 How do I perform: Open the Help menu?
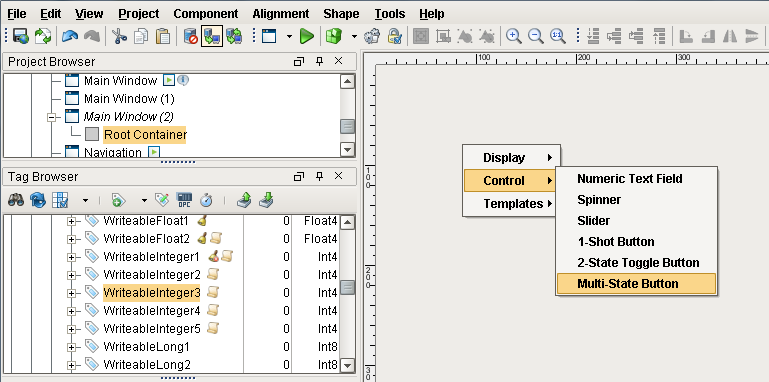pos(432,14)
